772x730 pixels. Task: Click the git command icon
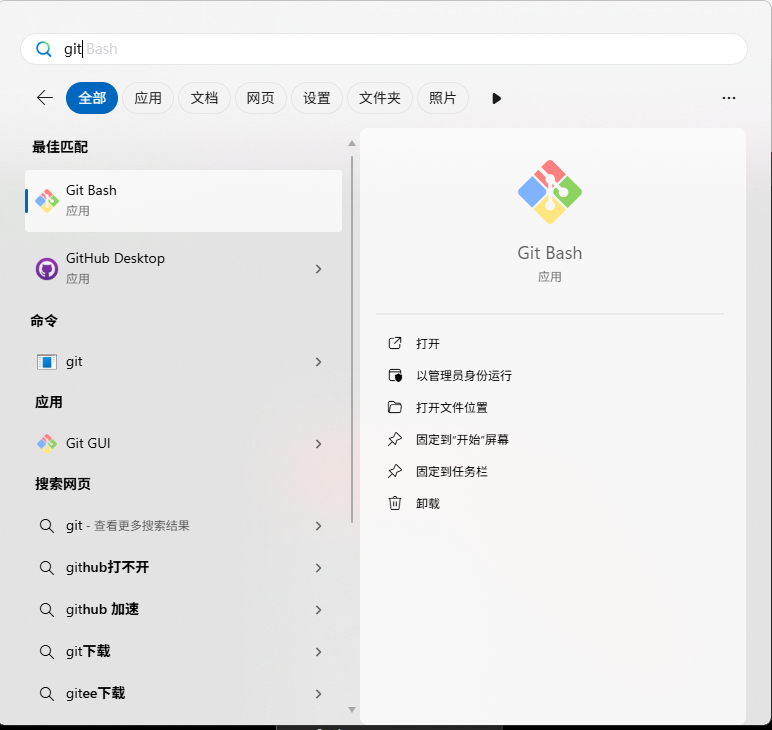click(x=47, y=362)
